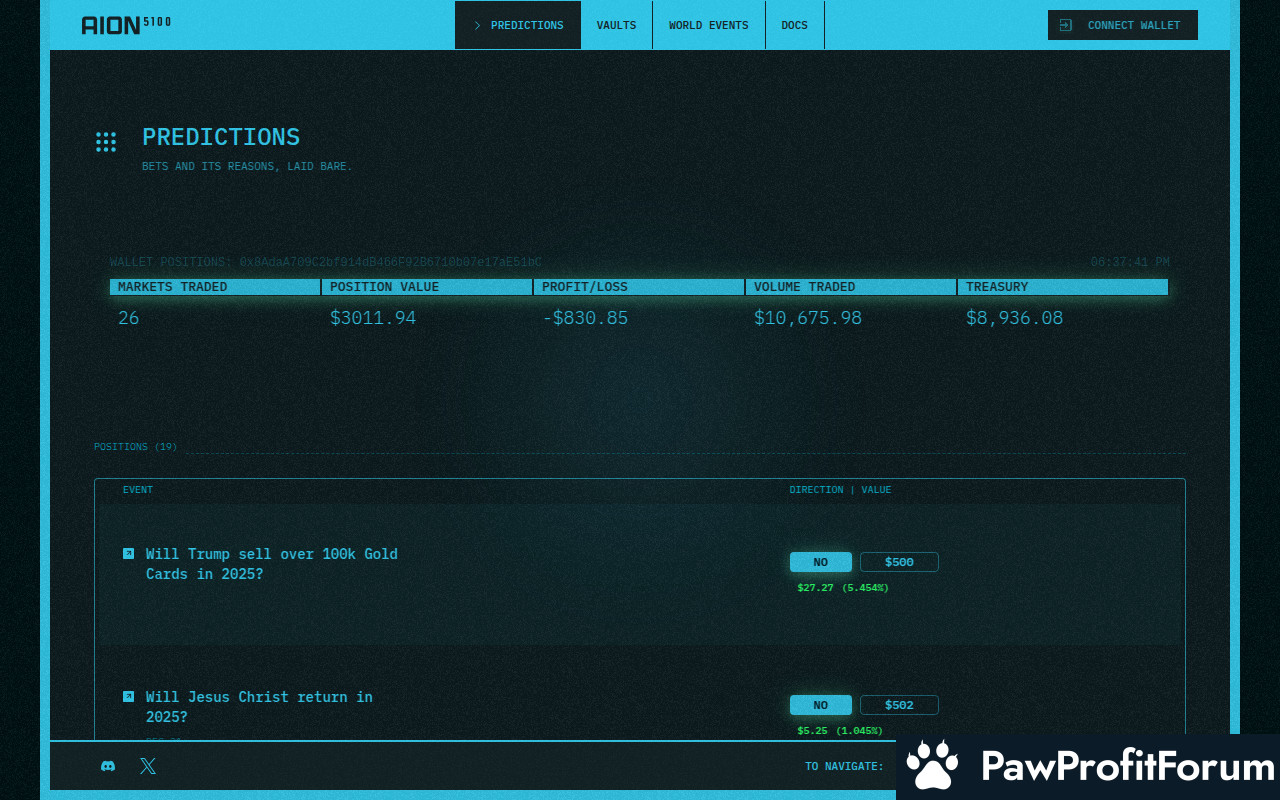Image resolution: width=1280 pixels, height=800 pixels.
Task: Select the Predictions tab
Action: click(x=518, y=25)
